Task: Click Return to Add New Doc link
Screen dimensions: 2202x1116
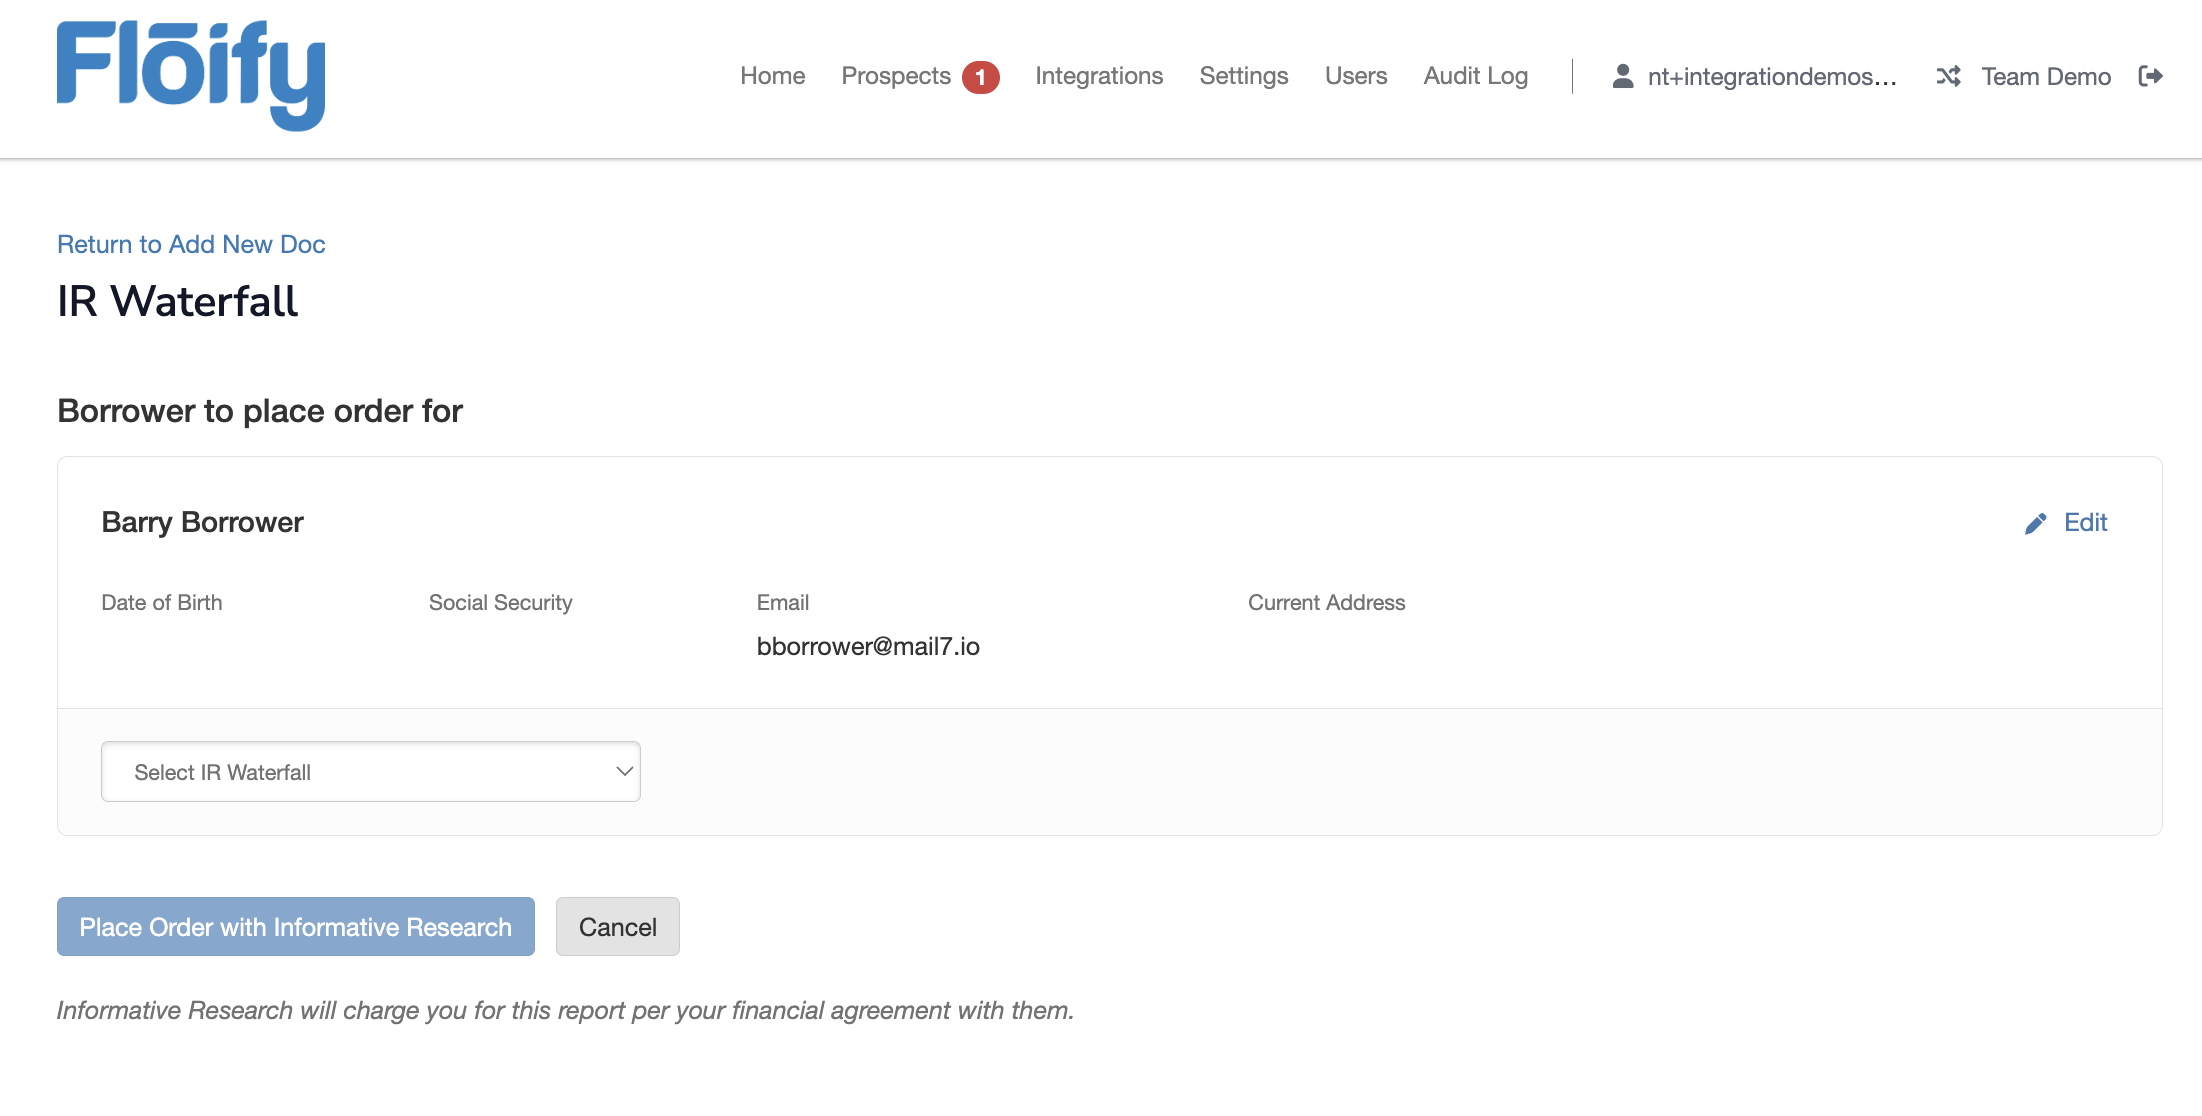Action: (x=190, y=244)
